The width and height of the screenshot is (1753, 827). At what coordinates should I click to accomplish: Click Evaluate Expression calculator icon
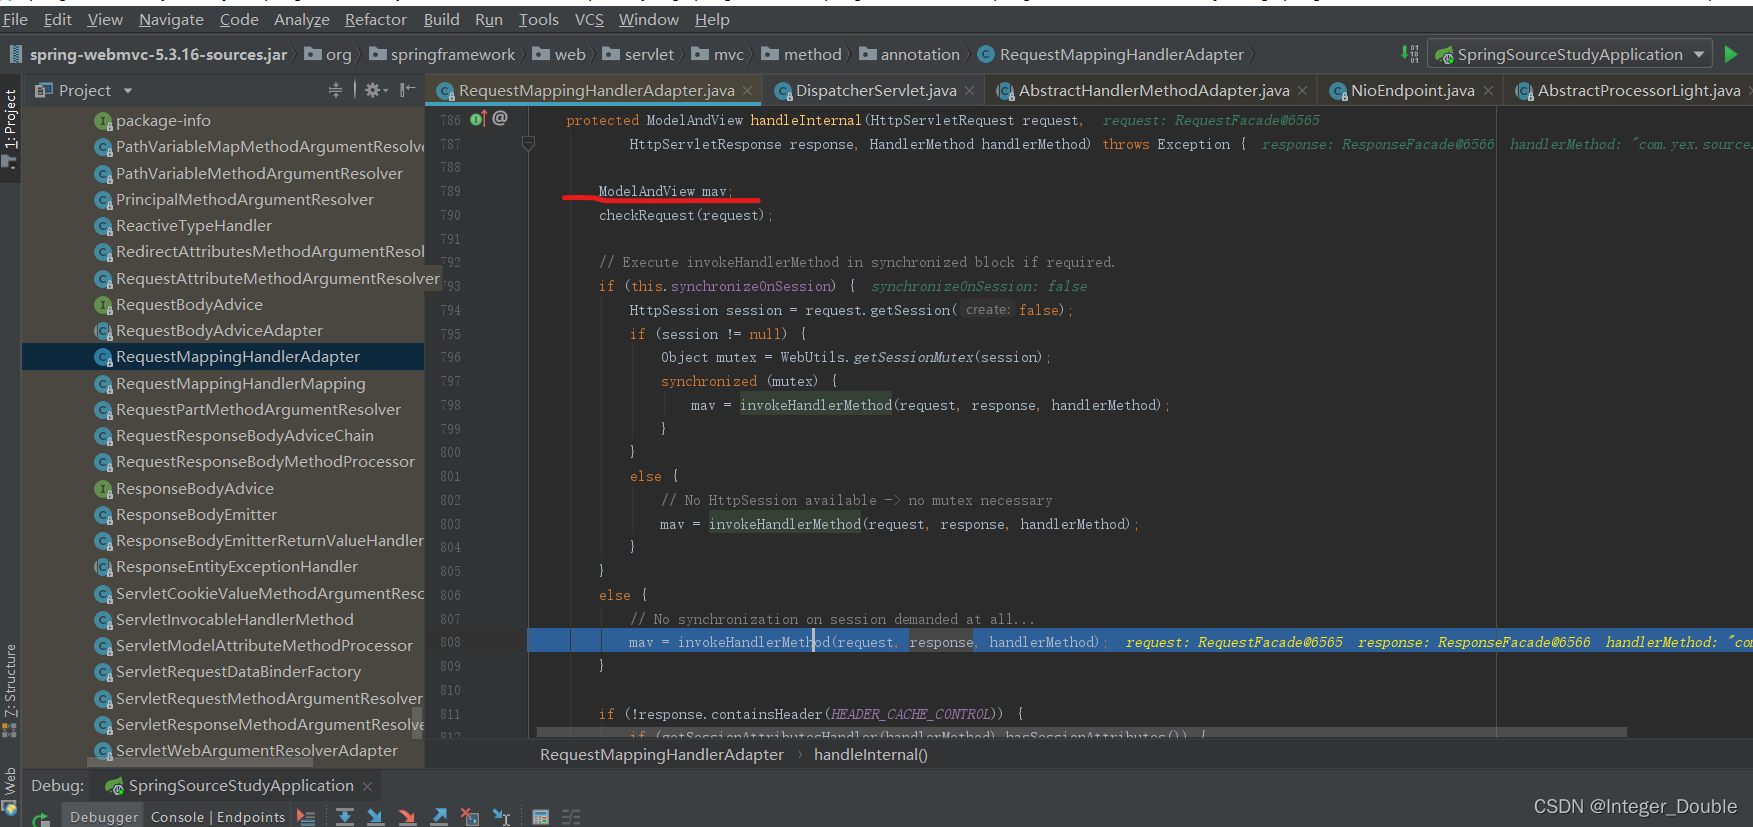tap(540, 817)
